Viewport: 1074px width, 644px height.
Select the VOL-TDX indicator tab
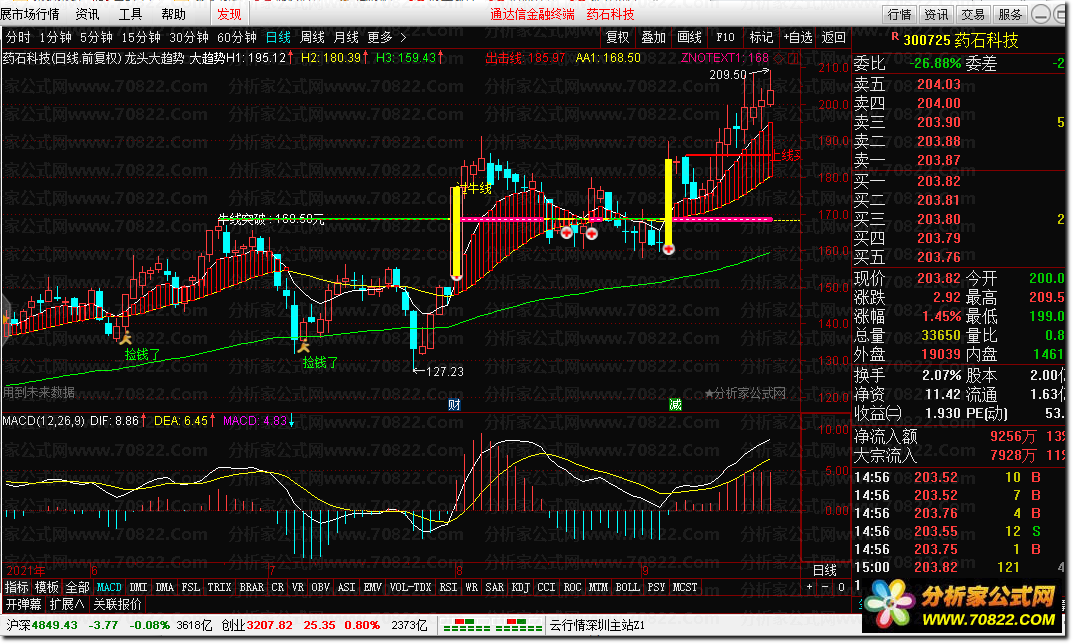coord(410,587)
